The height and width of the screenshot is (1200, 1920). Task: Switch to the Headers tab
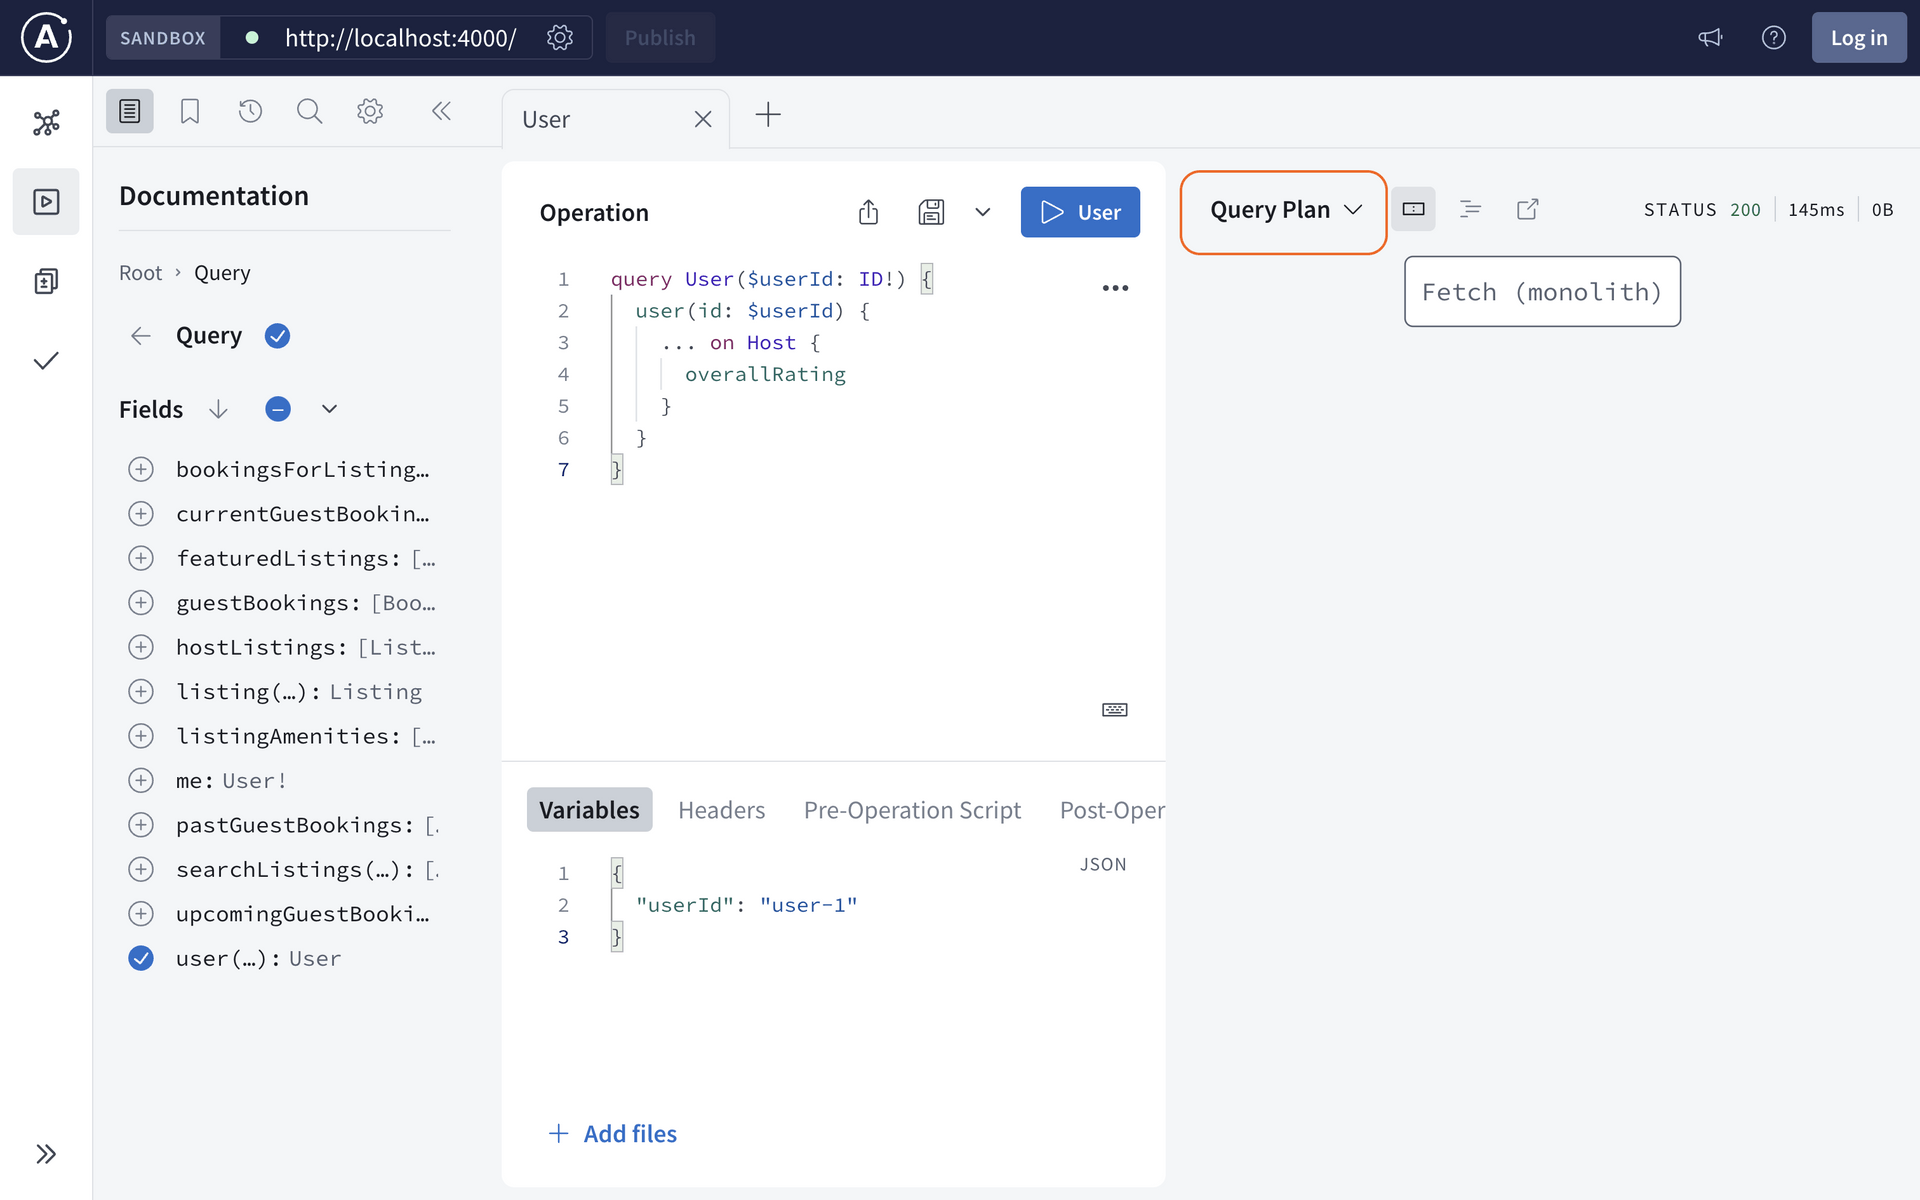coord(721,810)
